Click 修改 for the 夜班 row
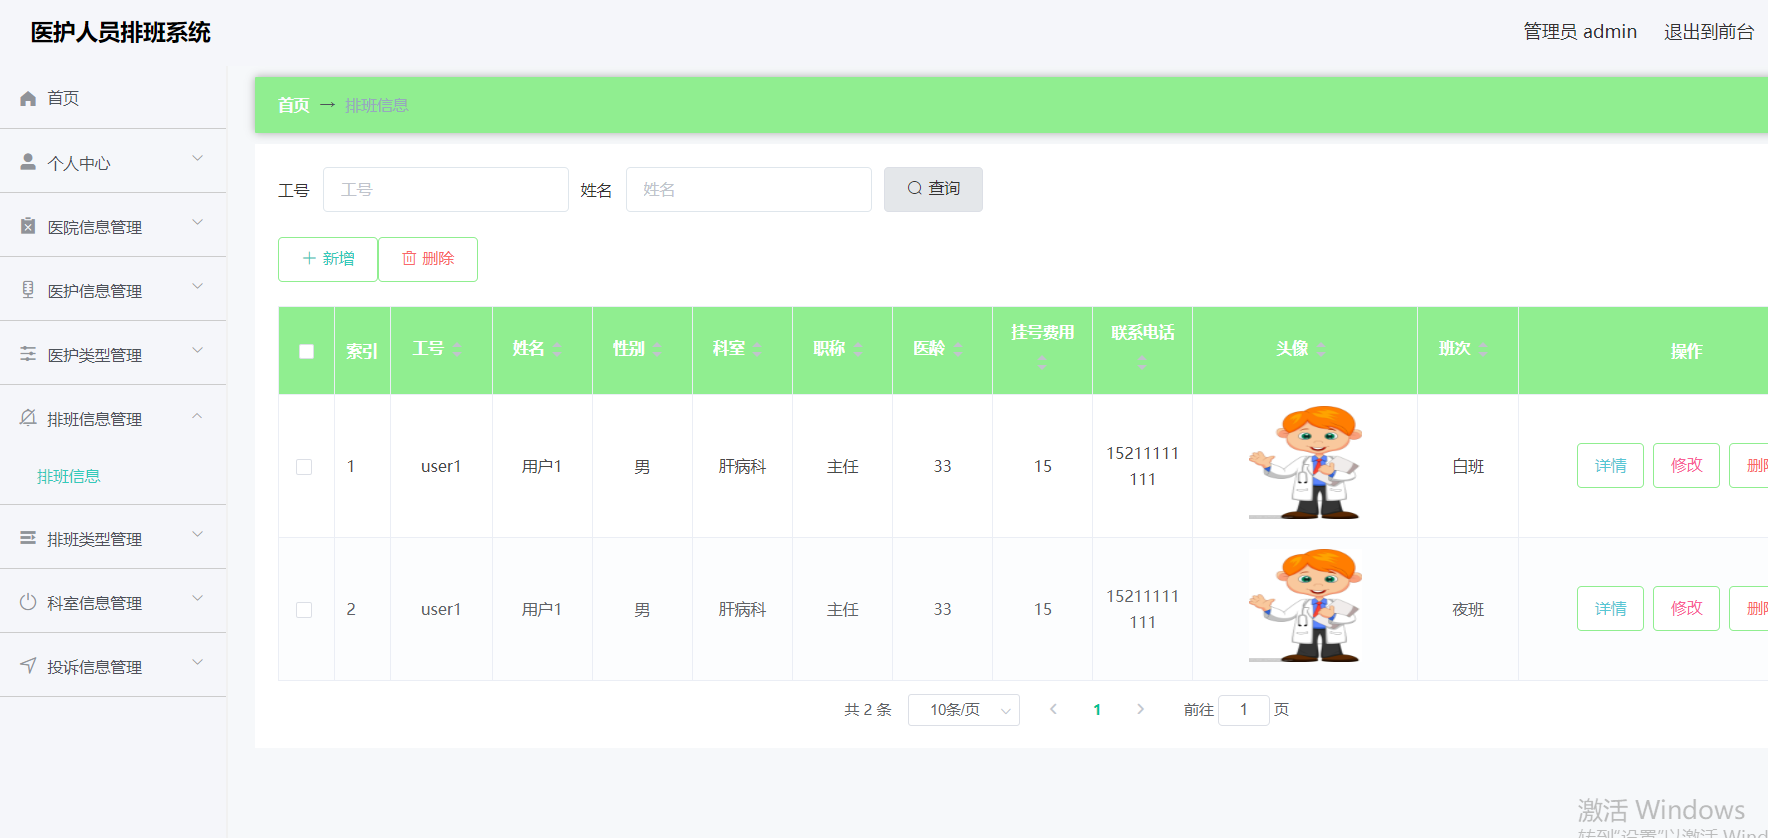 [x=1686, y=608]
